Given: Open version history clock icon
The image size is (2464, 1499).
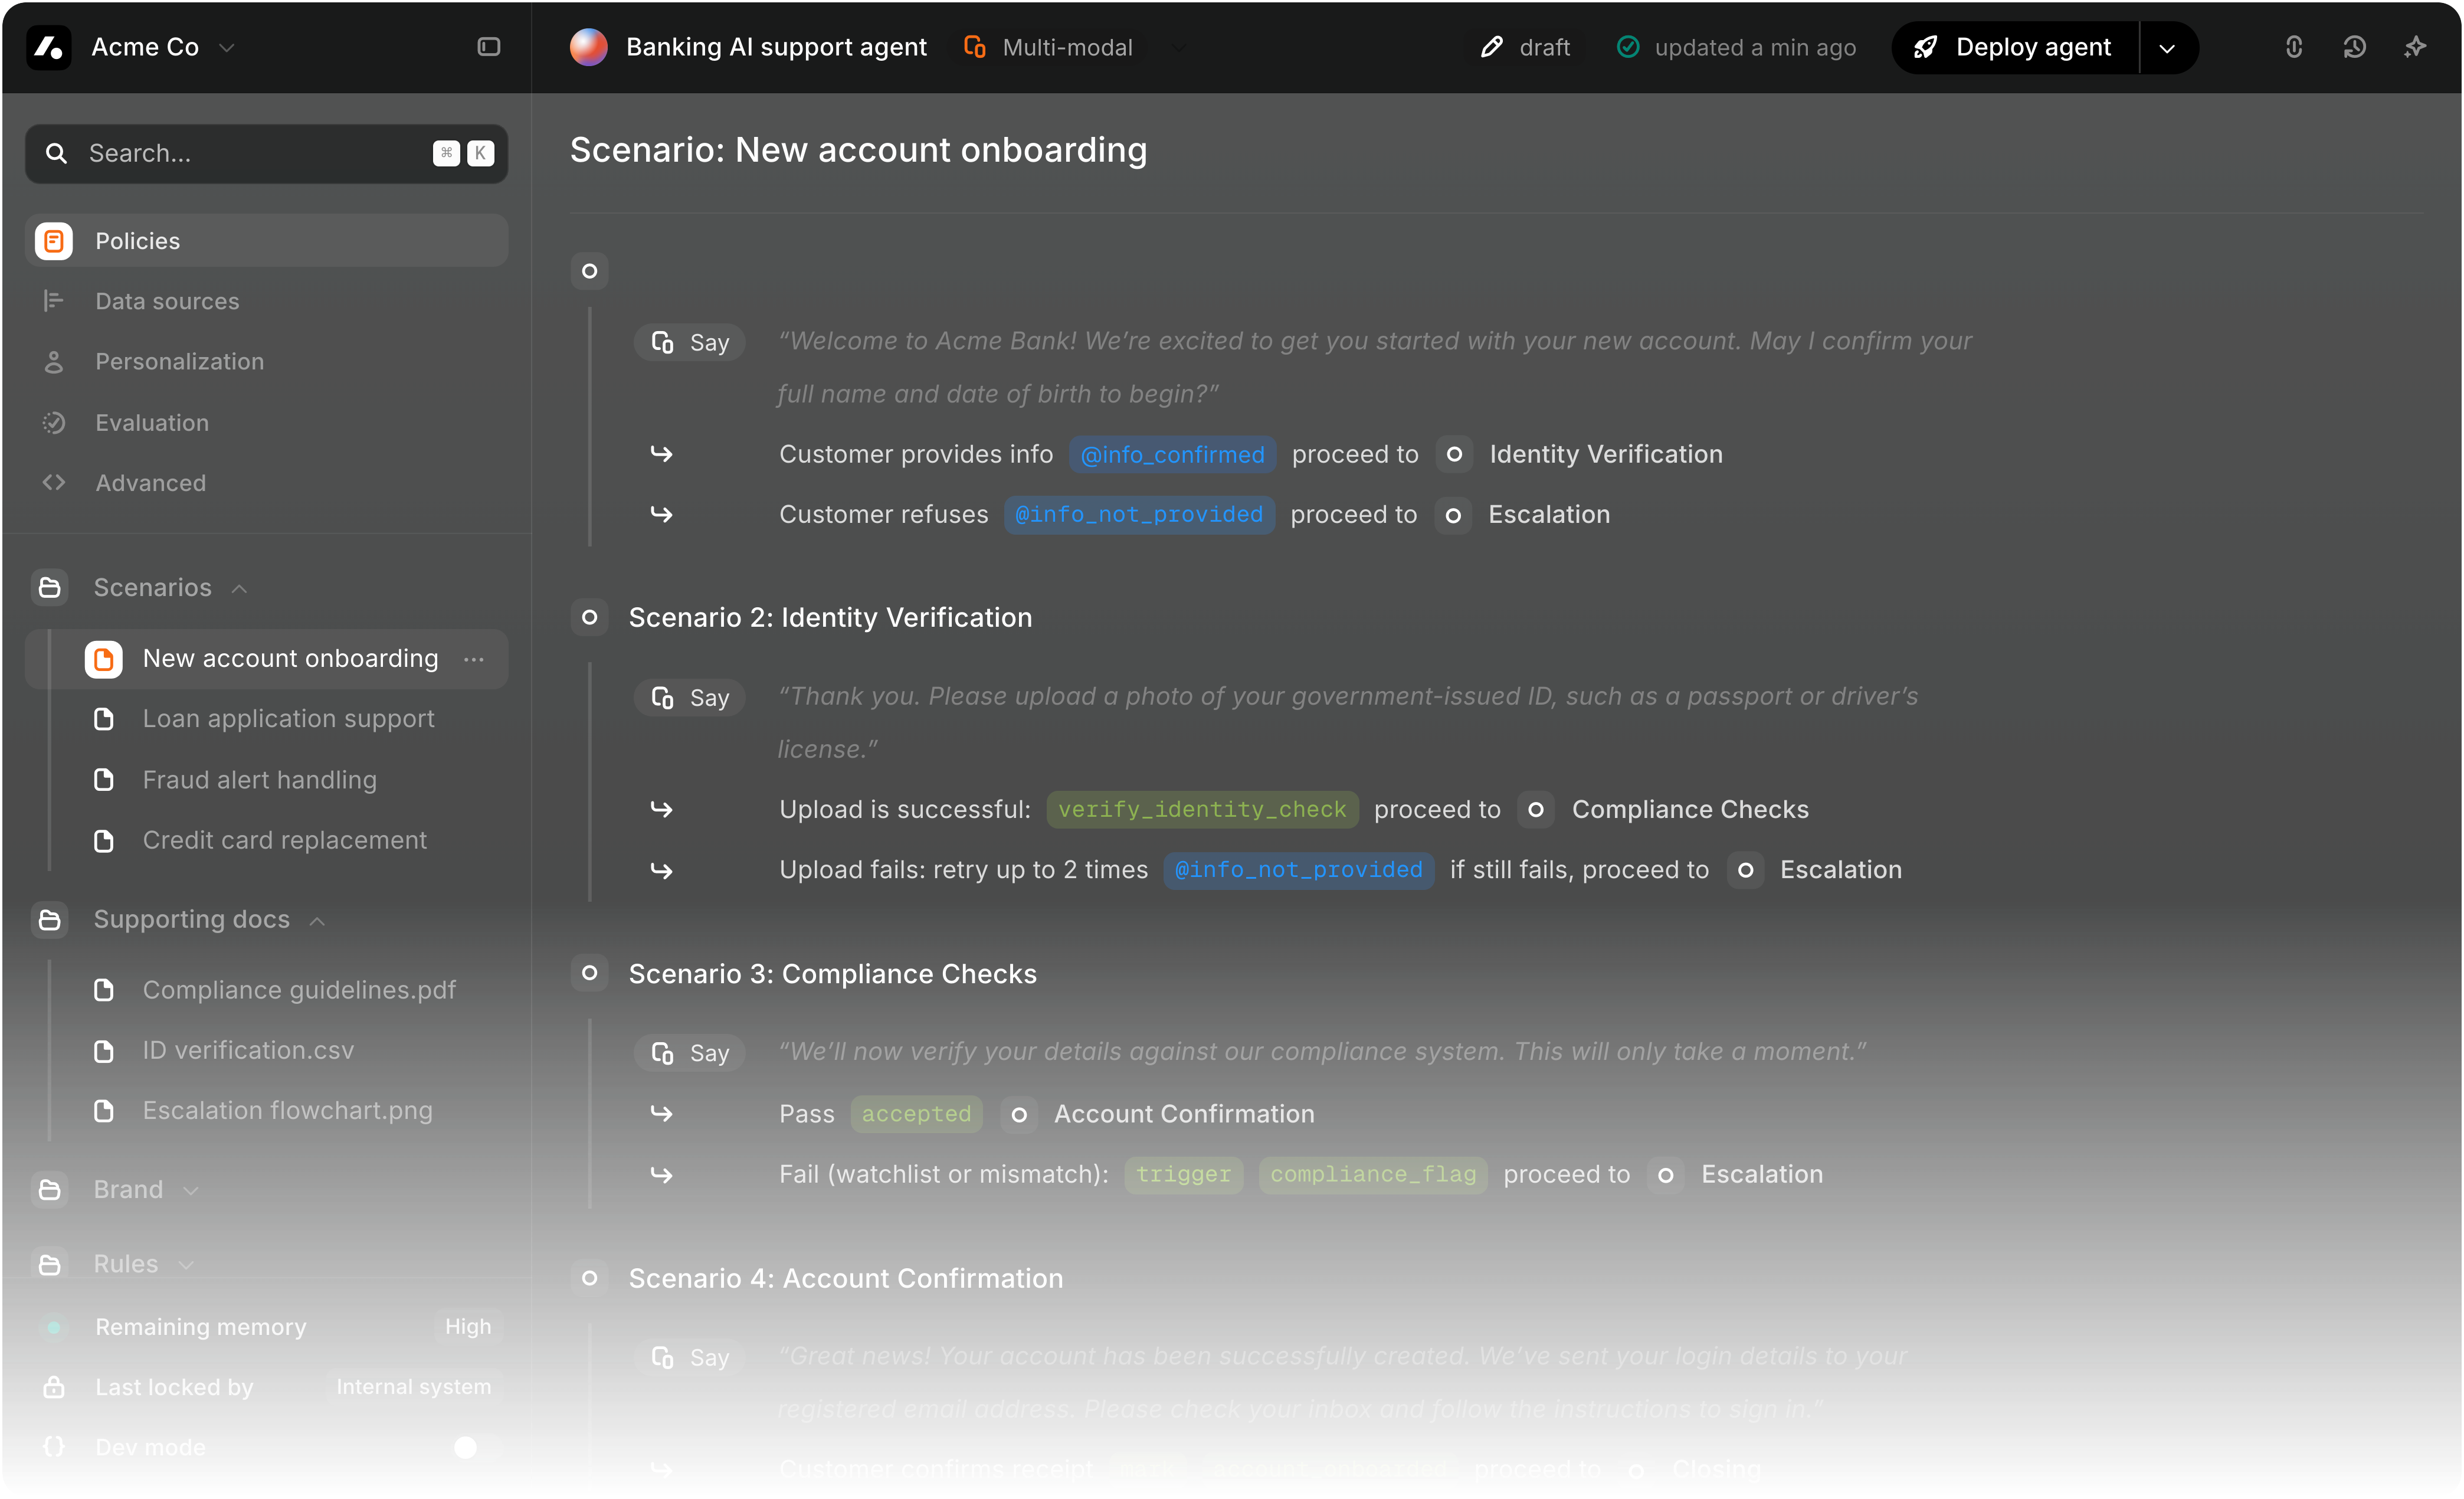Looking at the screenshot, I should (x=2354, y=47).
